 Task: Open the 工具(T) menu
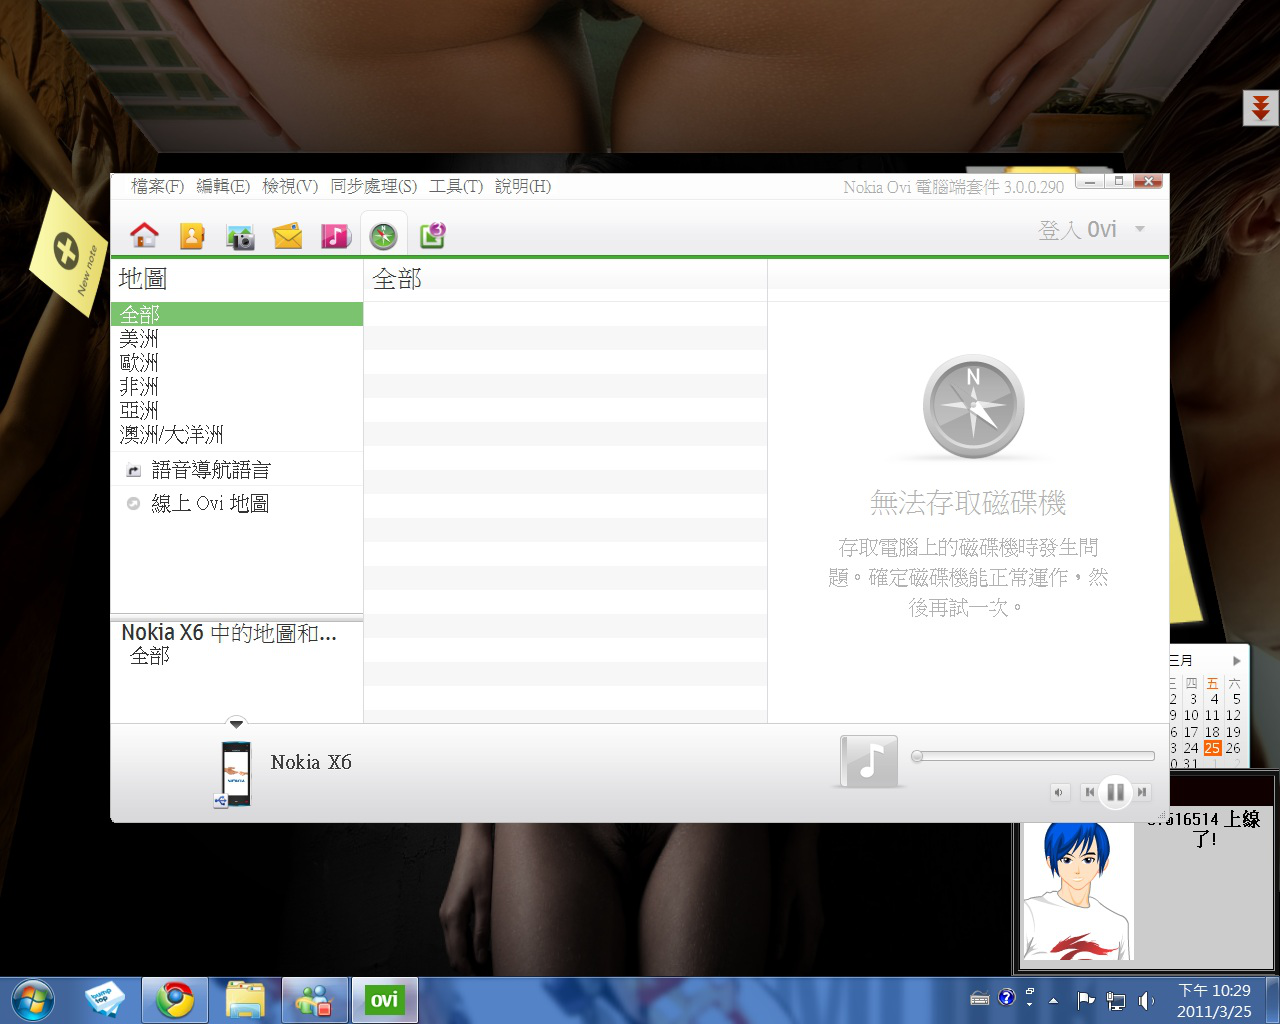[x=456, y=186]
